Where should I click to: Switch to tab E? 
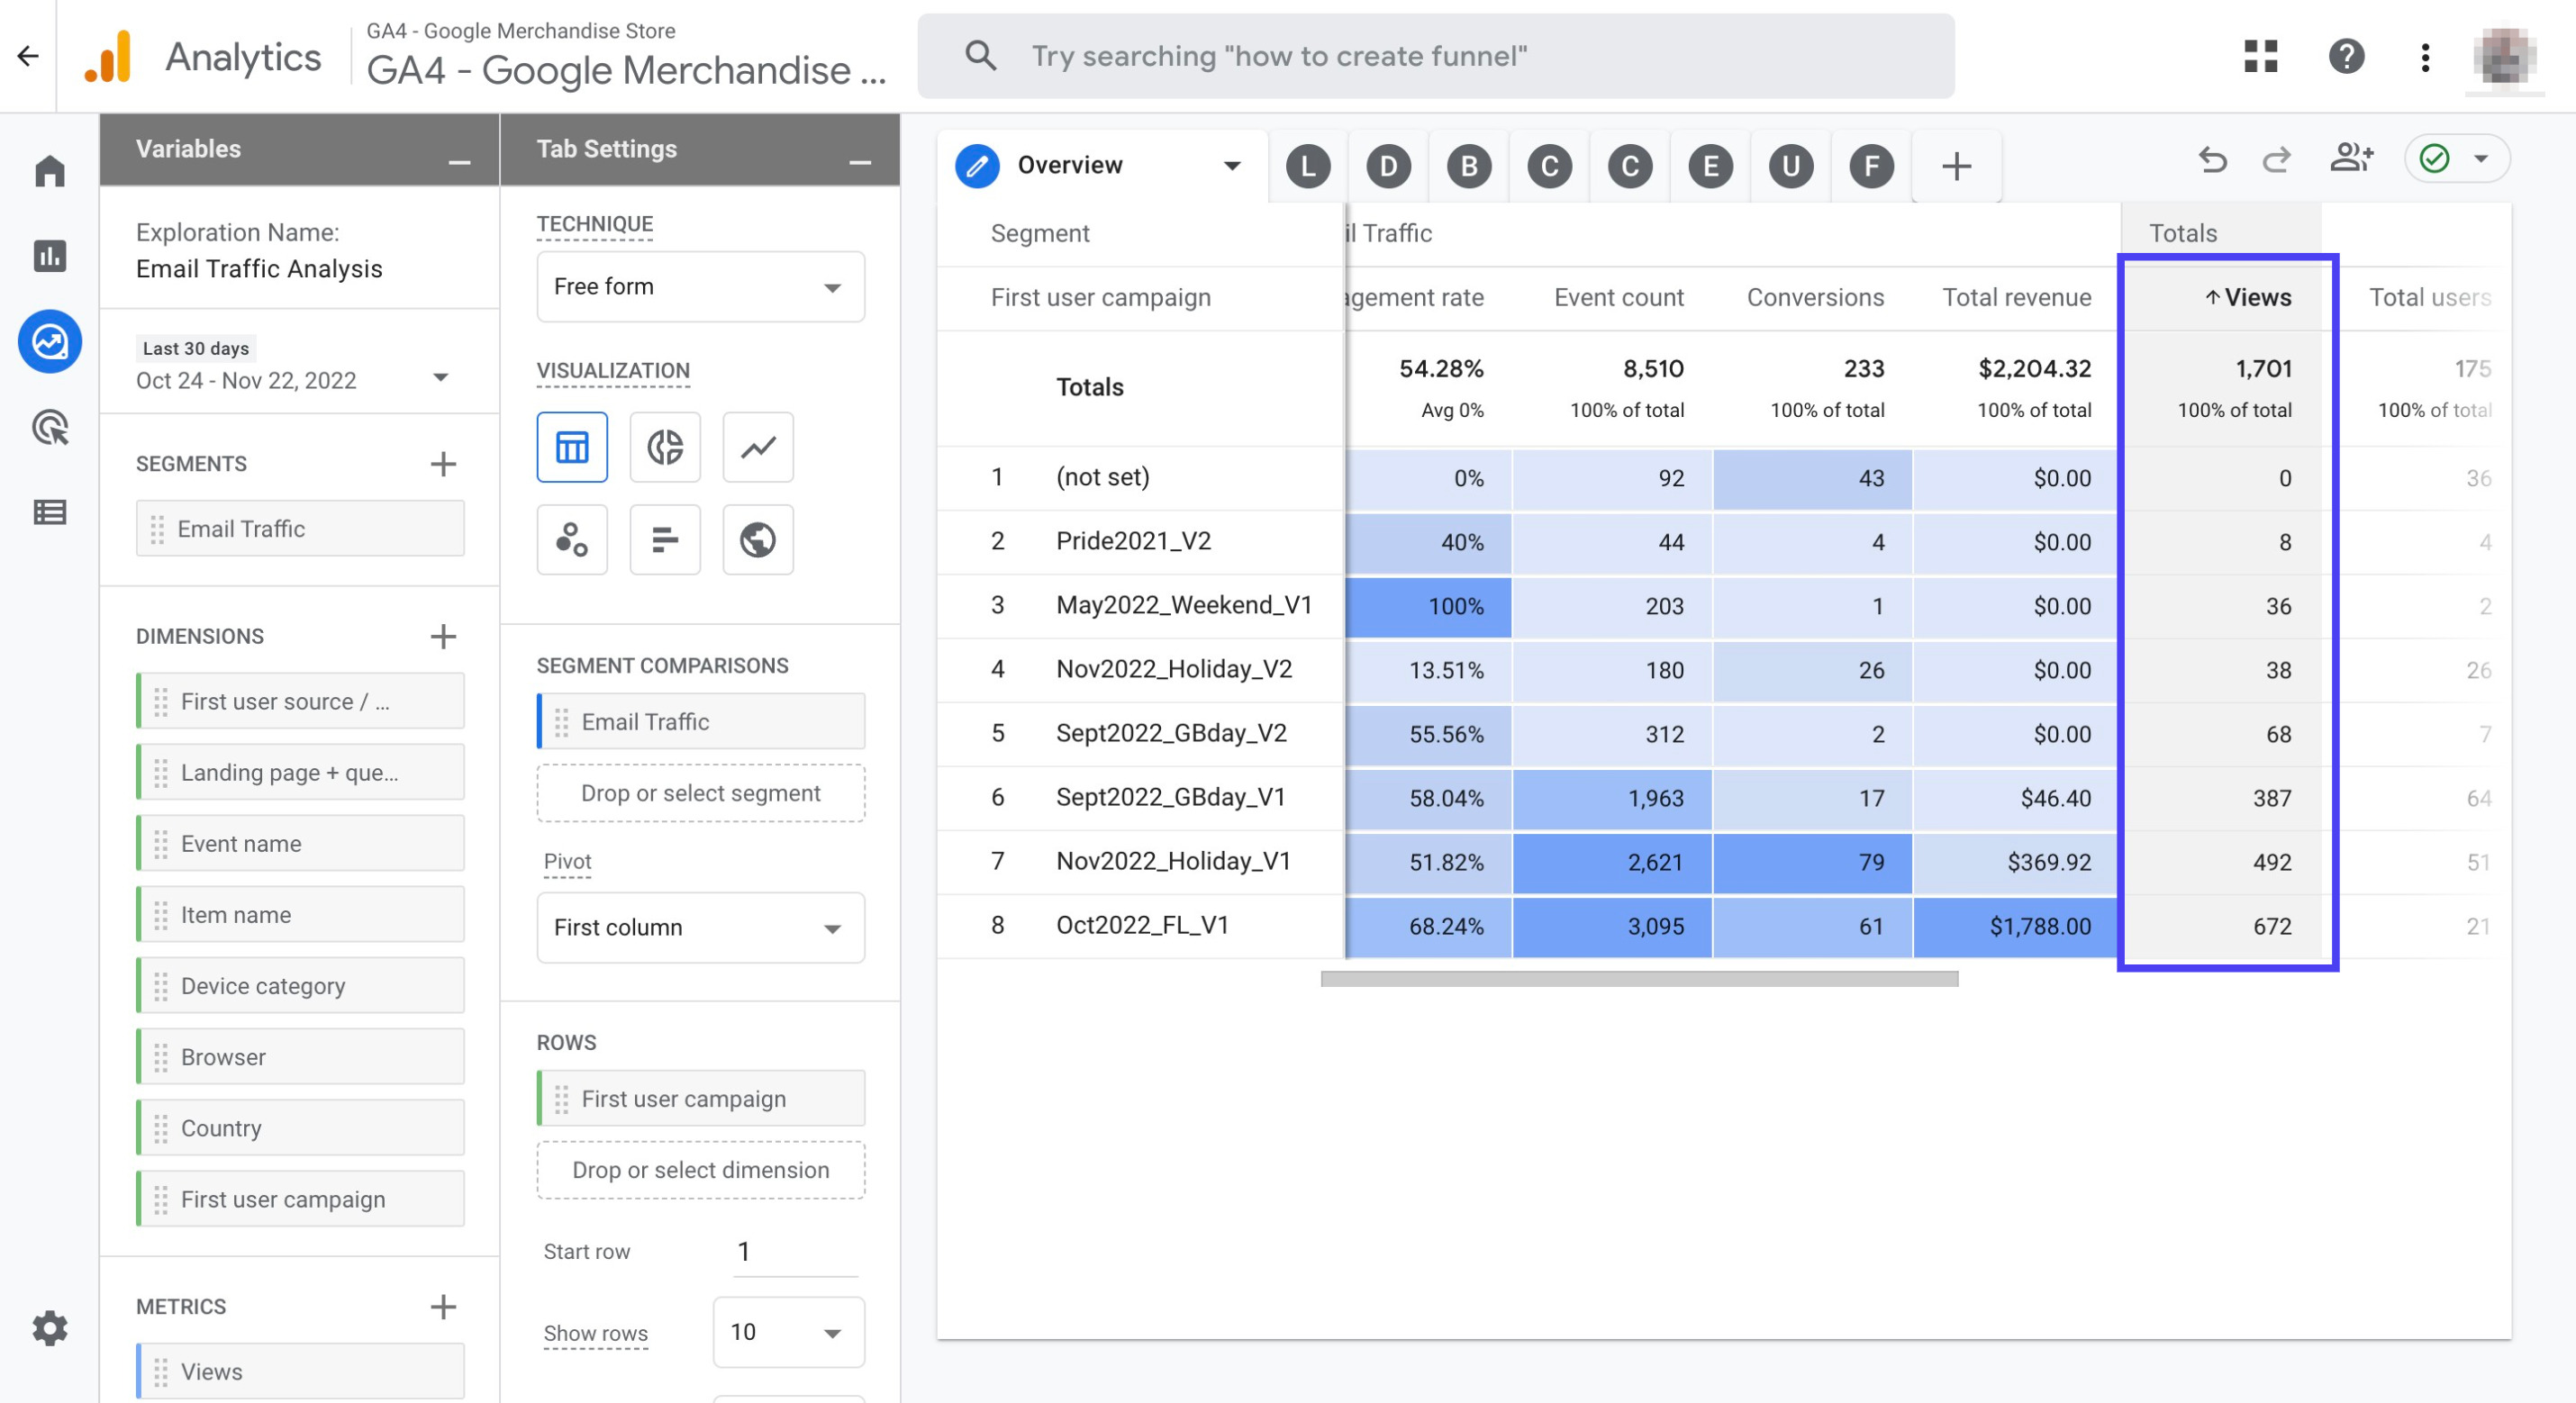click(x=1710, y=166)
